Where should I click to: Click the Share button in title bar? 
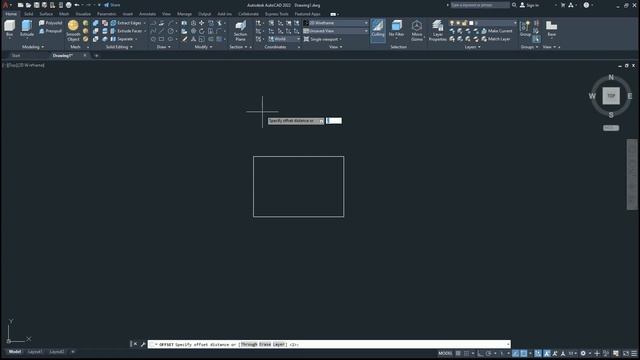point(112,5)
